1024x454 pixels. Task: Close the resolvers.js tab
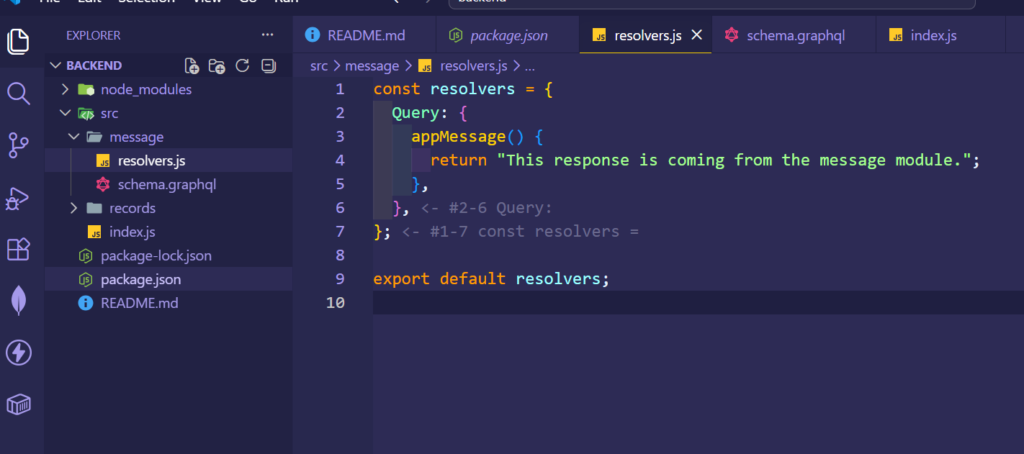pyautogui.click(x=697, y=35)
